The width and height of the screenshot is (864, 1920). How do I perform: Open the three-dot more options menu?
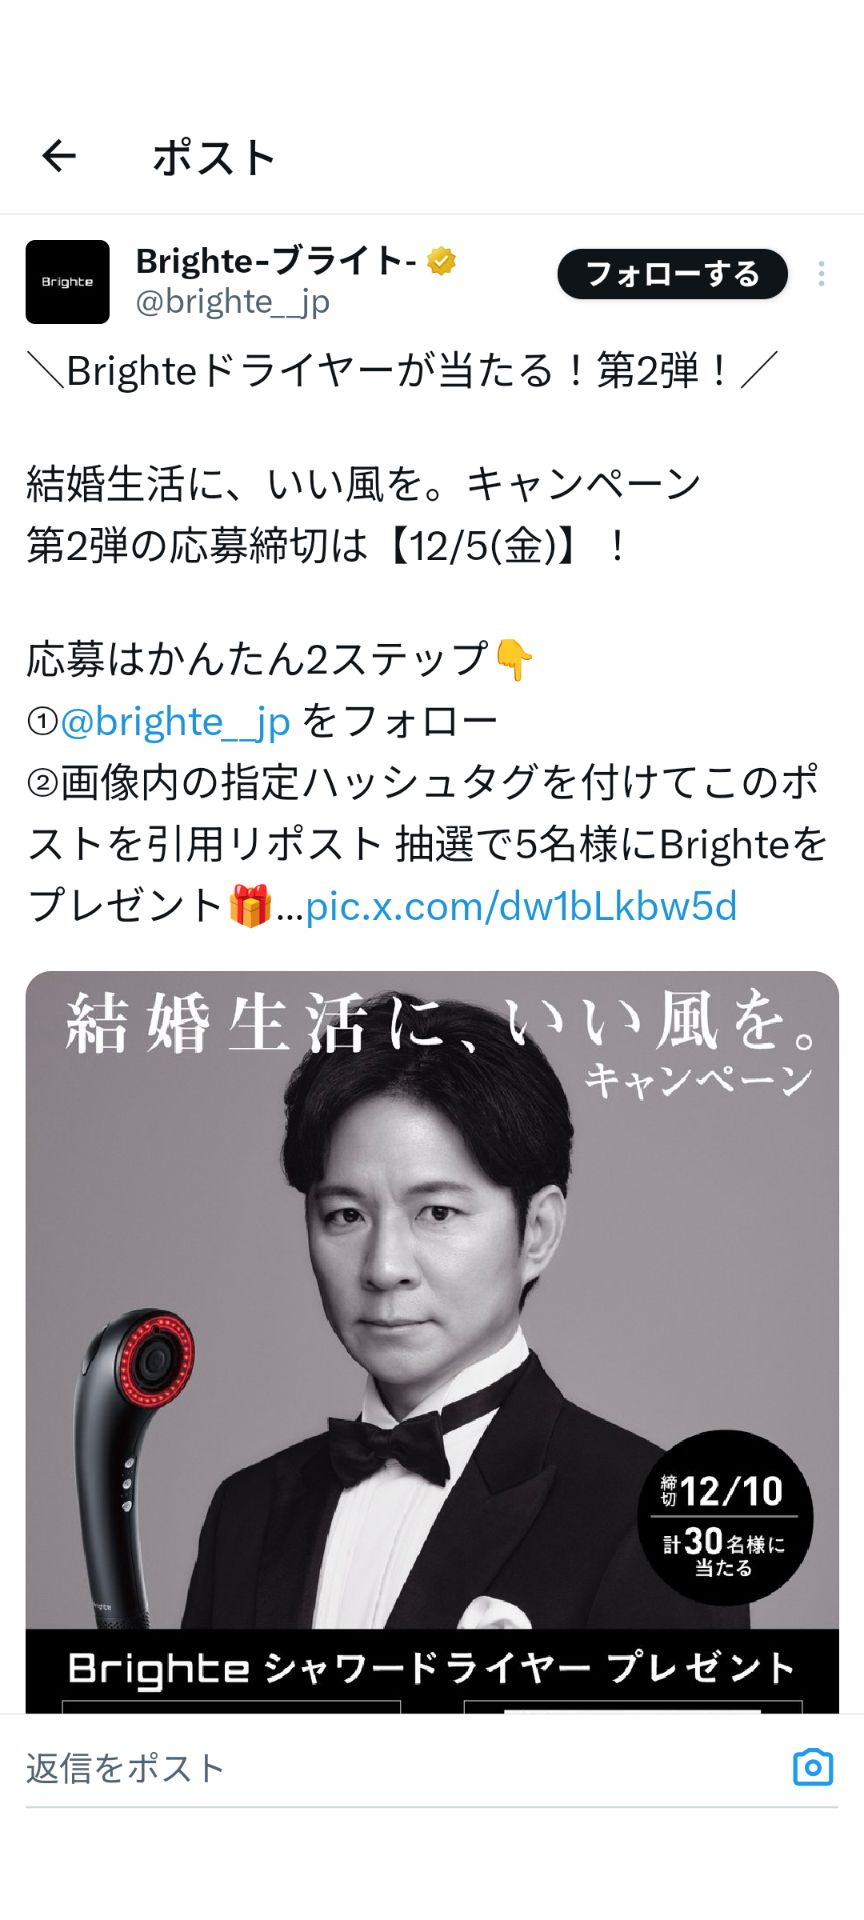[821, 274]
